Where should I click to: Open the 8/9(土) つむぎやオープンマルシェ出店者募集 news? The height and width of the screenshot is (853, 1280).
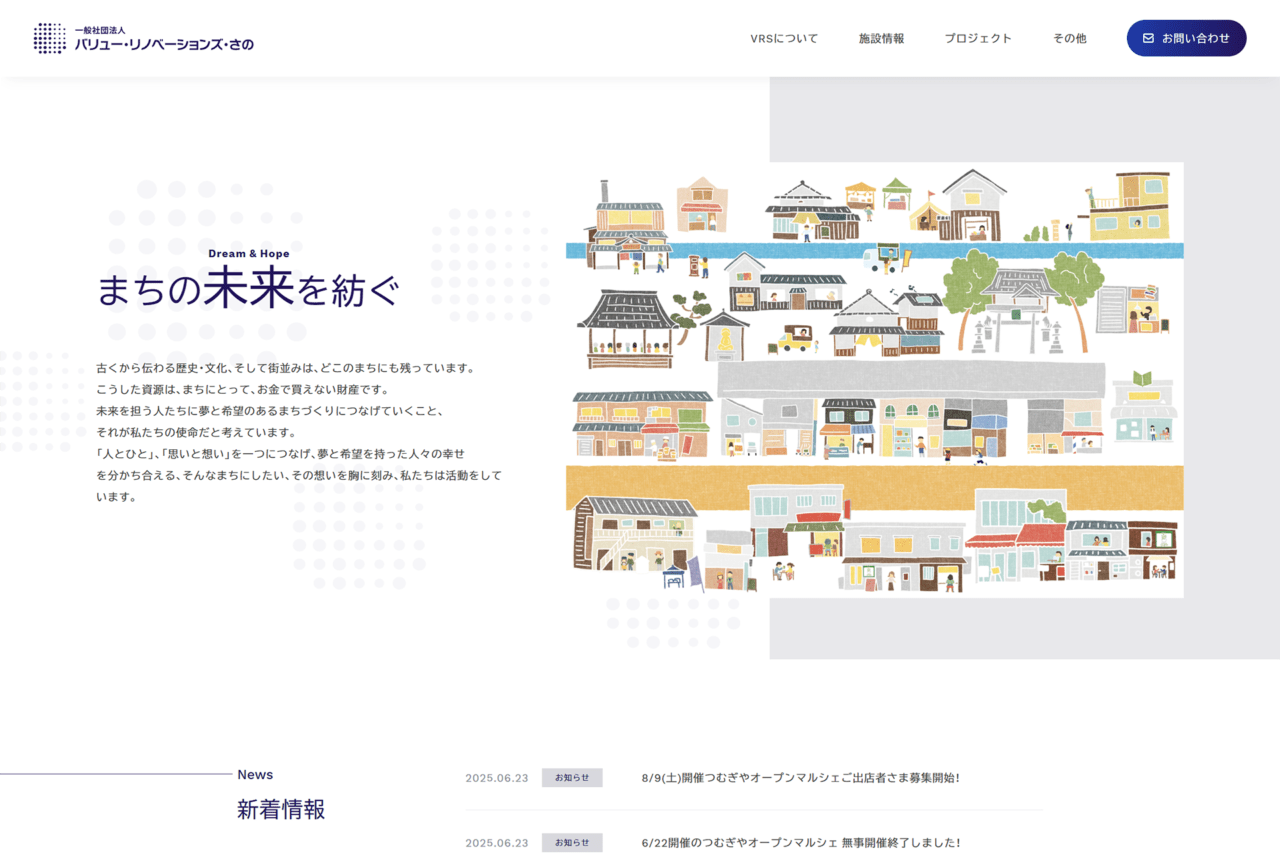click(800, 778)
